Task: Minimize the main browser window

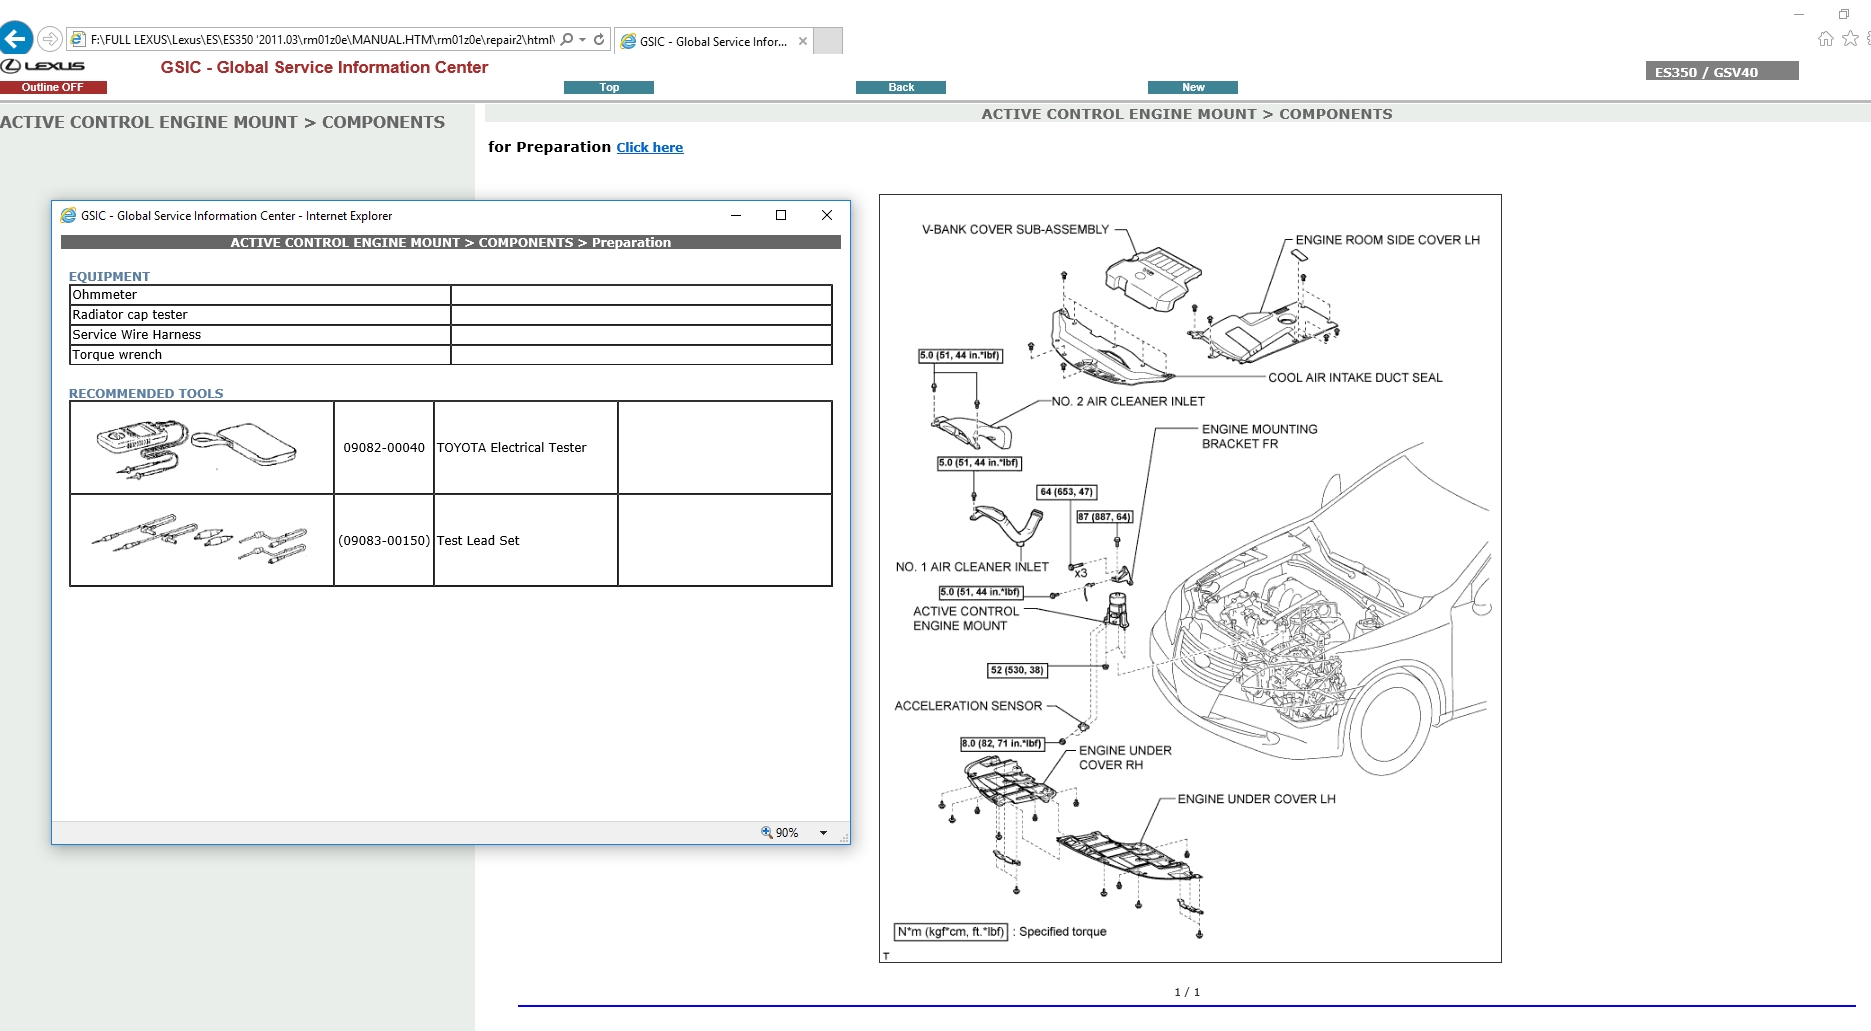Action: [1799, 14]
